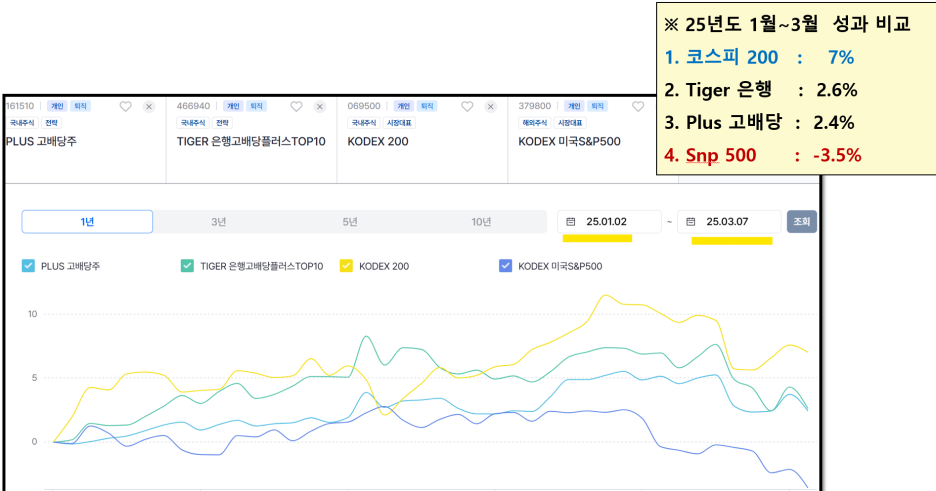
Task: Remove TIGER 은행고배당플러스TOP10 card with X
Action: coord(320,107)
